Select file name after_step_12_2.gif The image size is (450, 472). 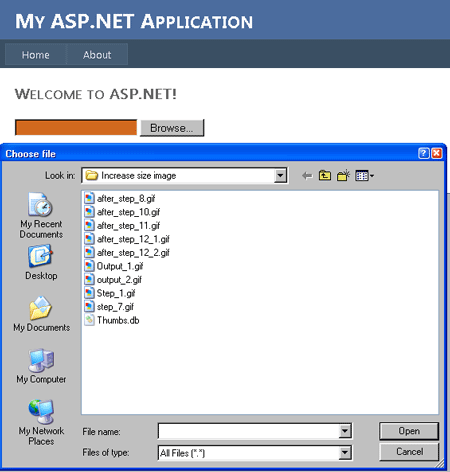133,253
